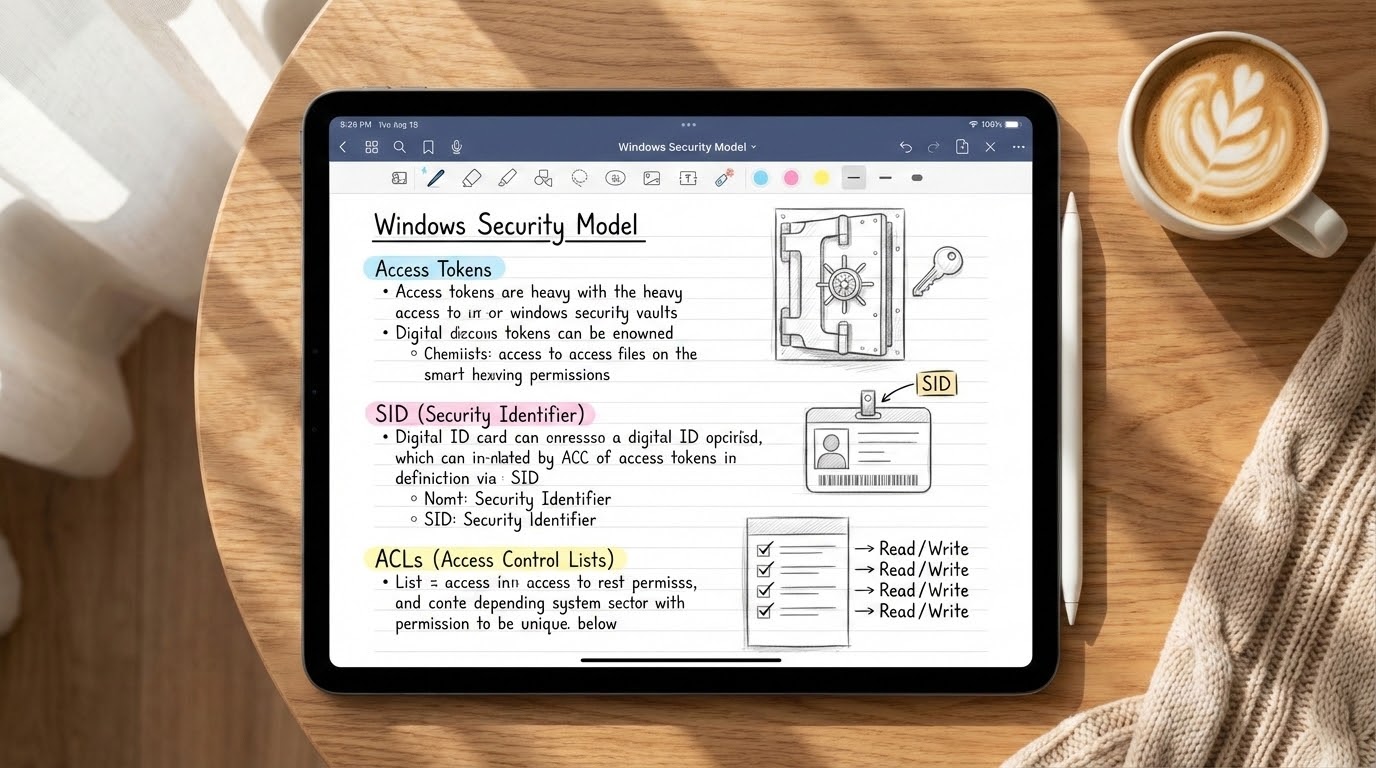The height and width of the screenshot is (768, 1376).
Task: Select the Shapes tool
Action: pyautogui.click(x=543, y=178)
